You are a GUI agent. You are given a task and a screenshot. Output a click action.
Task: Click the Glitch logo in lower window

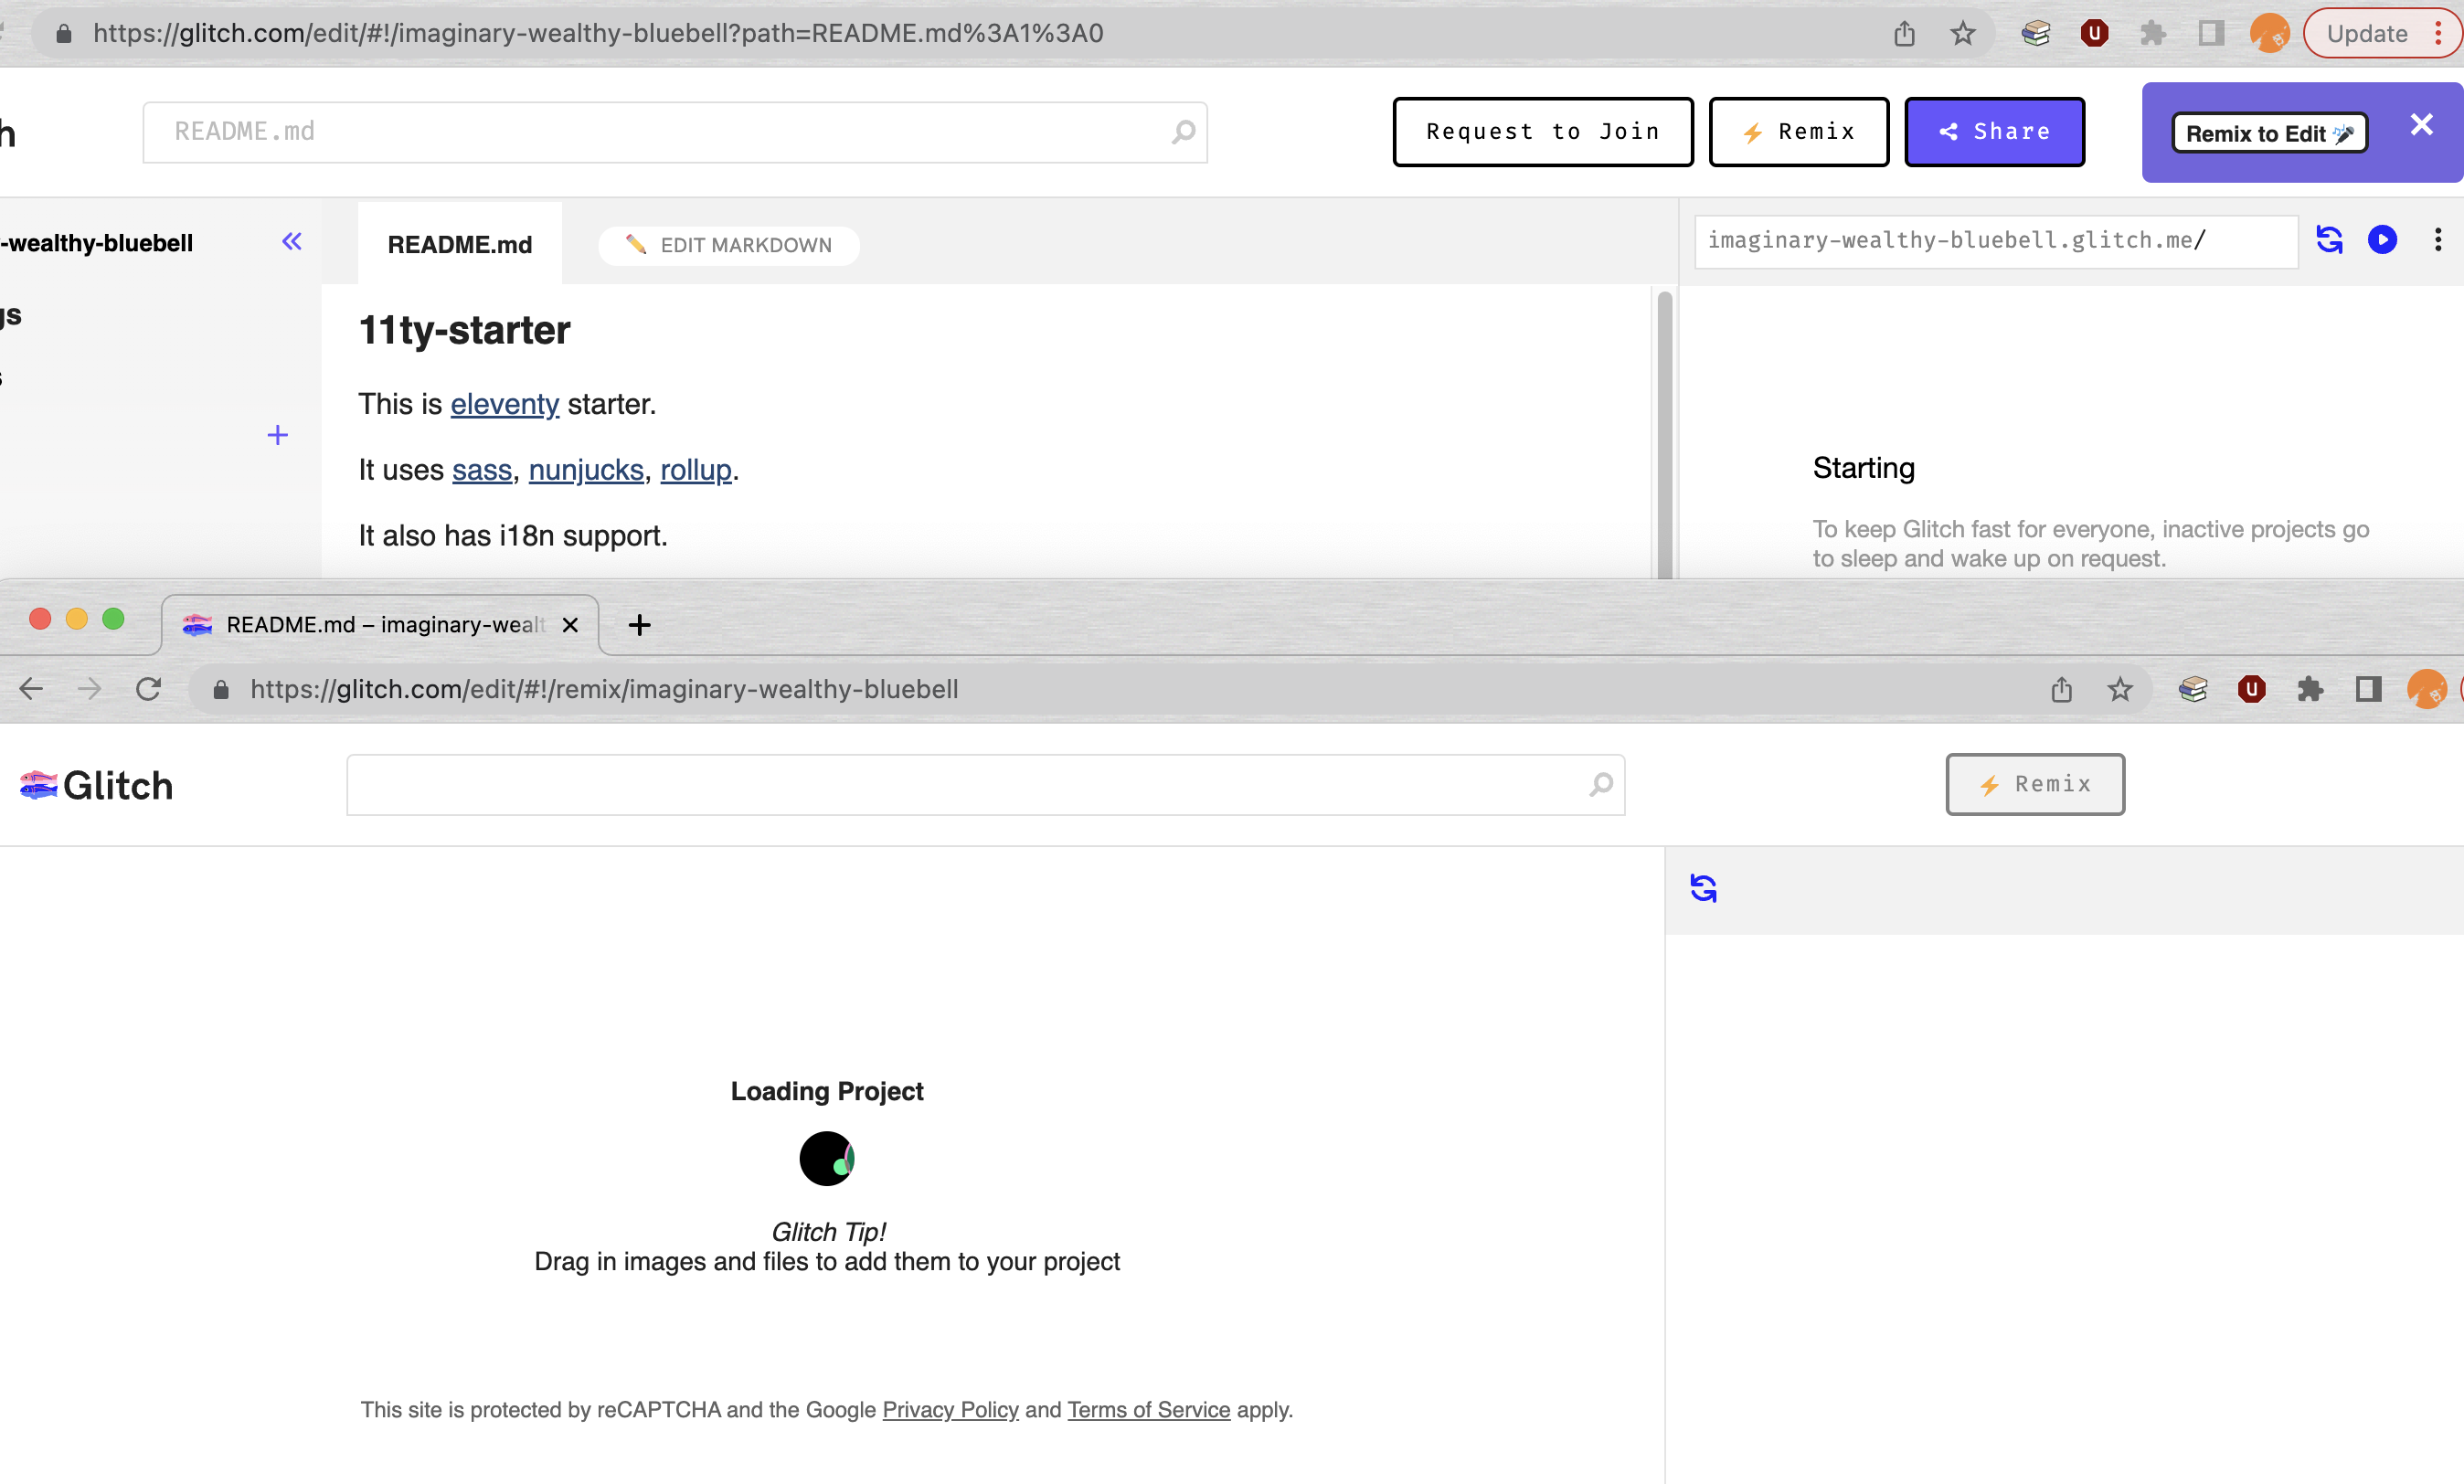[97, 786]
